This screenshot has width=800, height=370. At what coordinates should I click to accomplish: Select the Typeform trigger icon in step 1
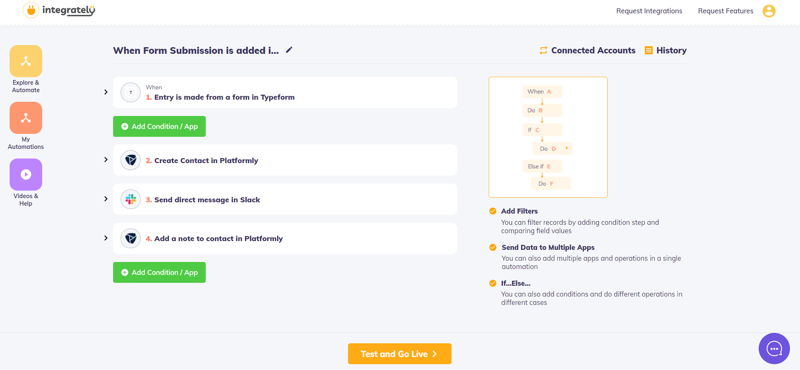tap(131, 92)
